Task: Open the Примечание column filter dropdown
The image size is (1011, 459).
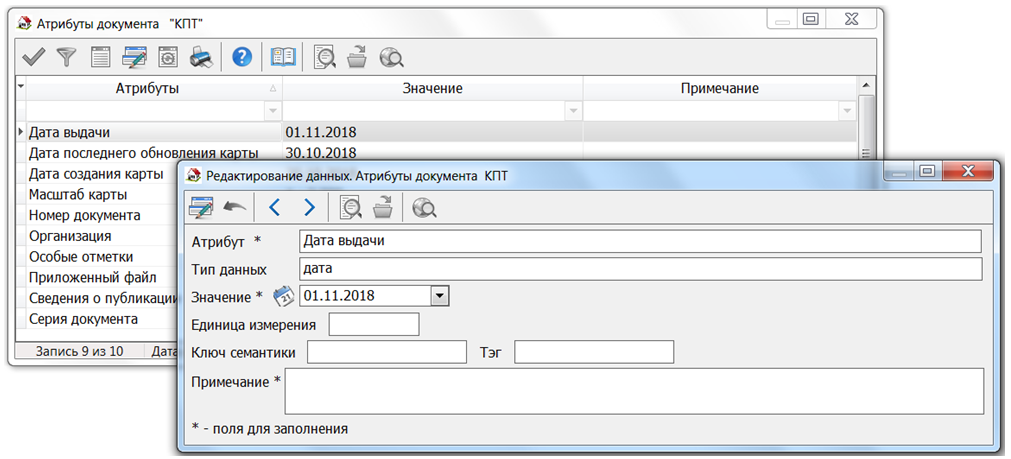Action: [x=848, y=110]
